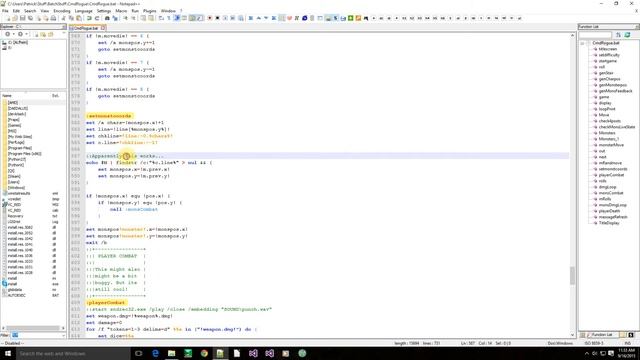This screenshot has width=640, height=360.
Task: Click the Paste toolbar icon
Action: click(x=79, y=18)
